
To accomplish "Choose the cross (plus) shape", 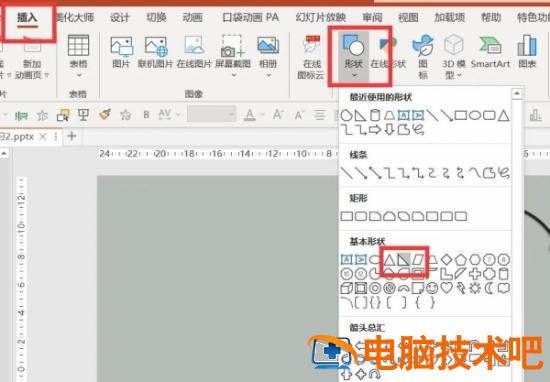I will pyautogui.click(x=475, y=274).
